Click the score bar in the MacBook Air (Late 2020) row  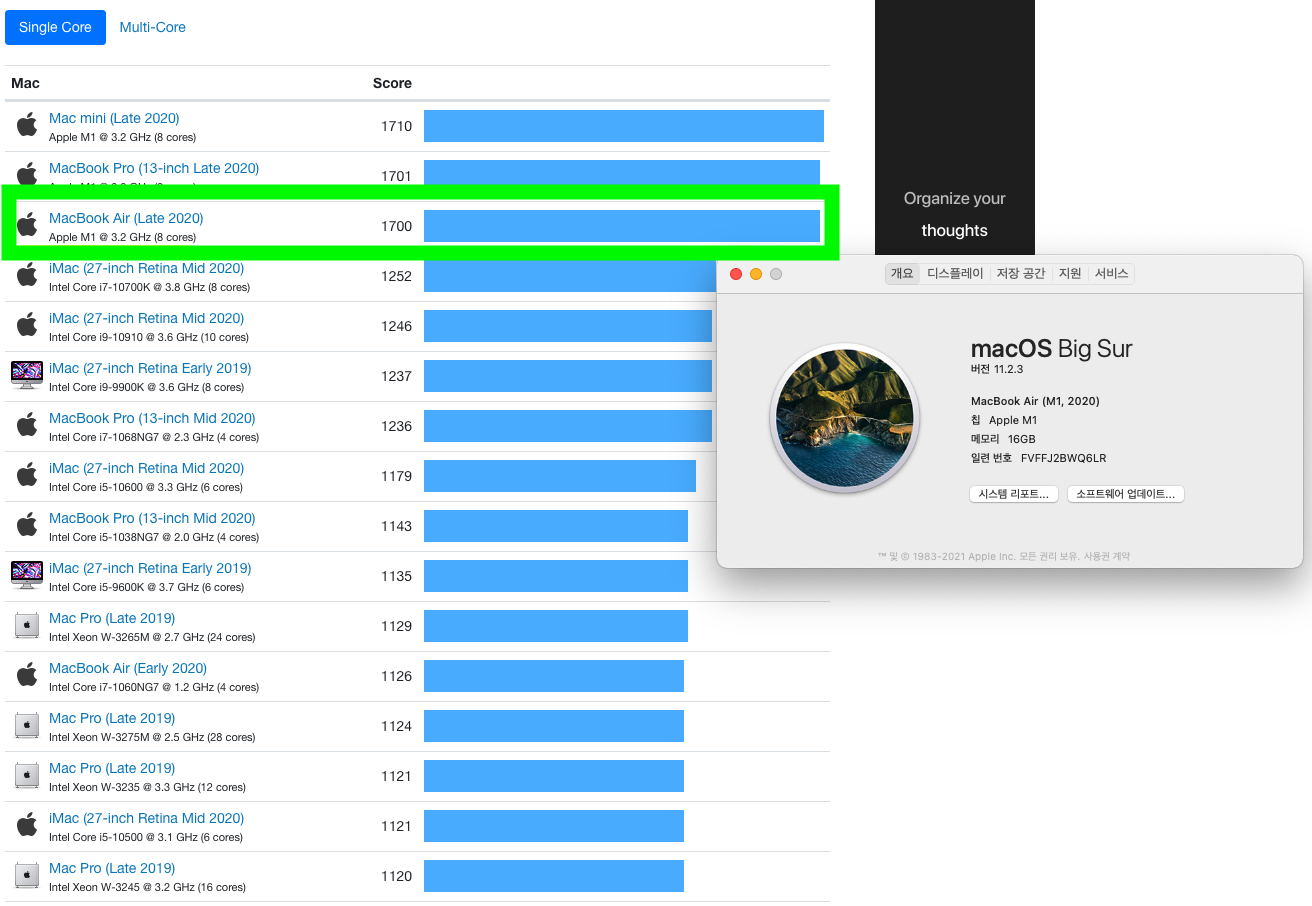[622, 226]
